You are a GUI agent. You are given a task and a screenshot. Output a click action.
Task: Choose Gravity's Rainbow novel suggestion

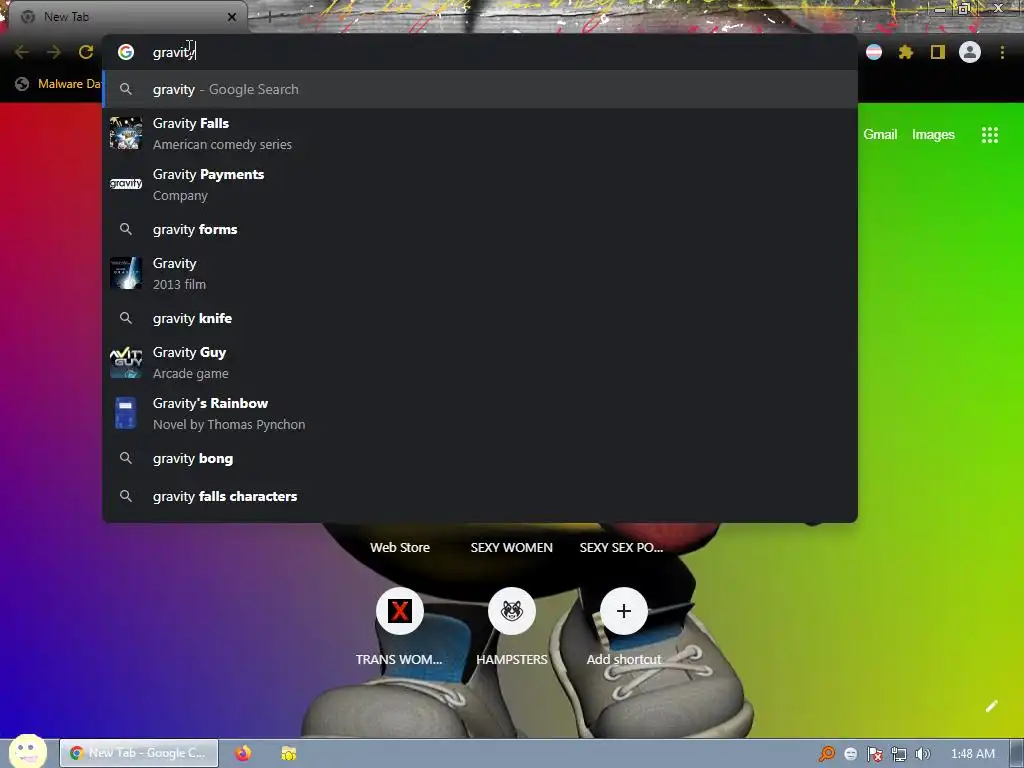[479, 413]
